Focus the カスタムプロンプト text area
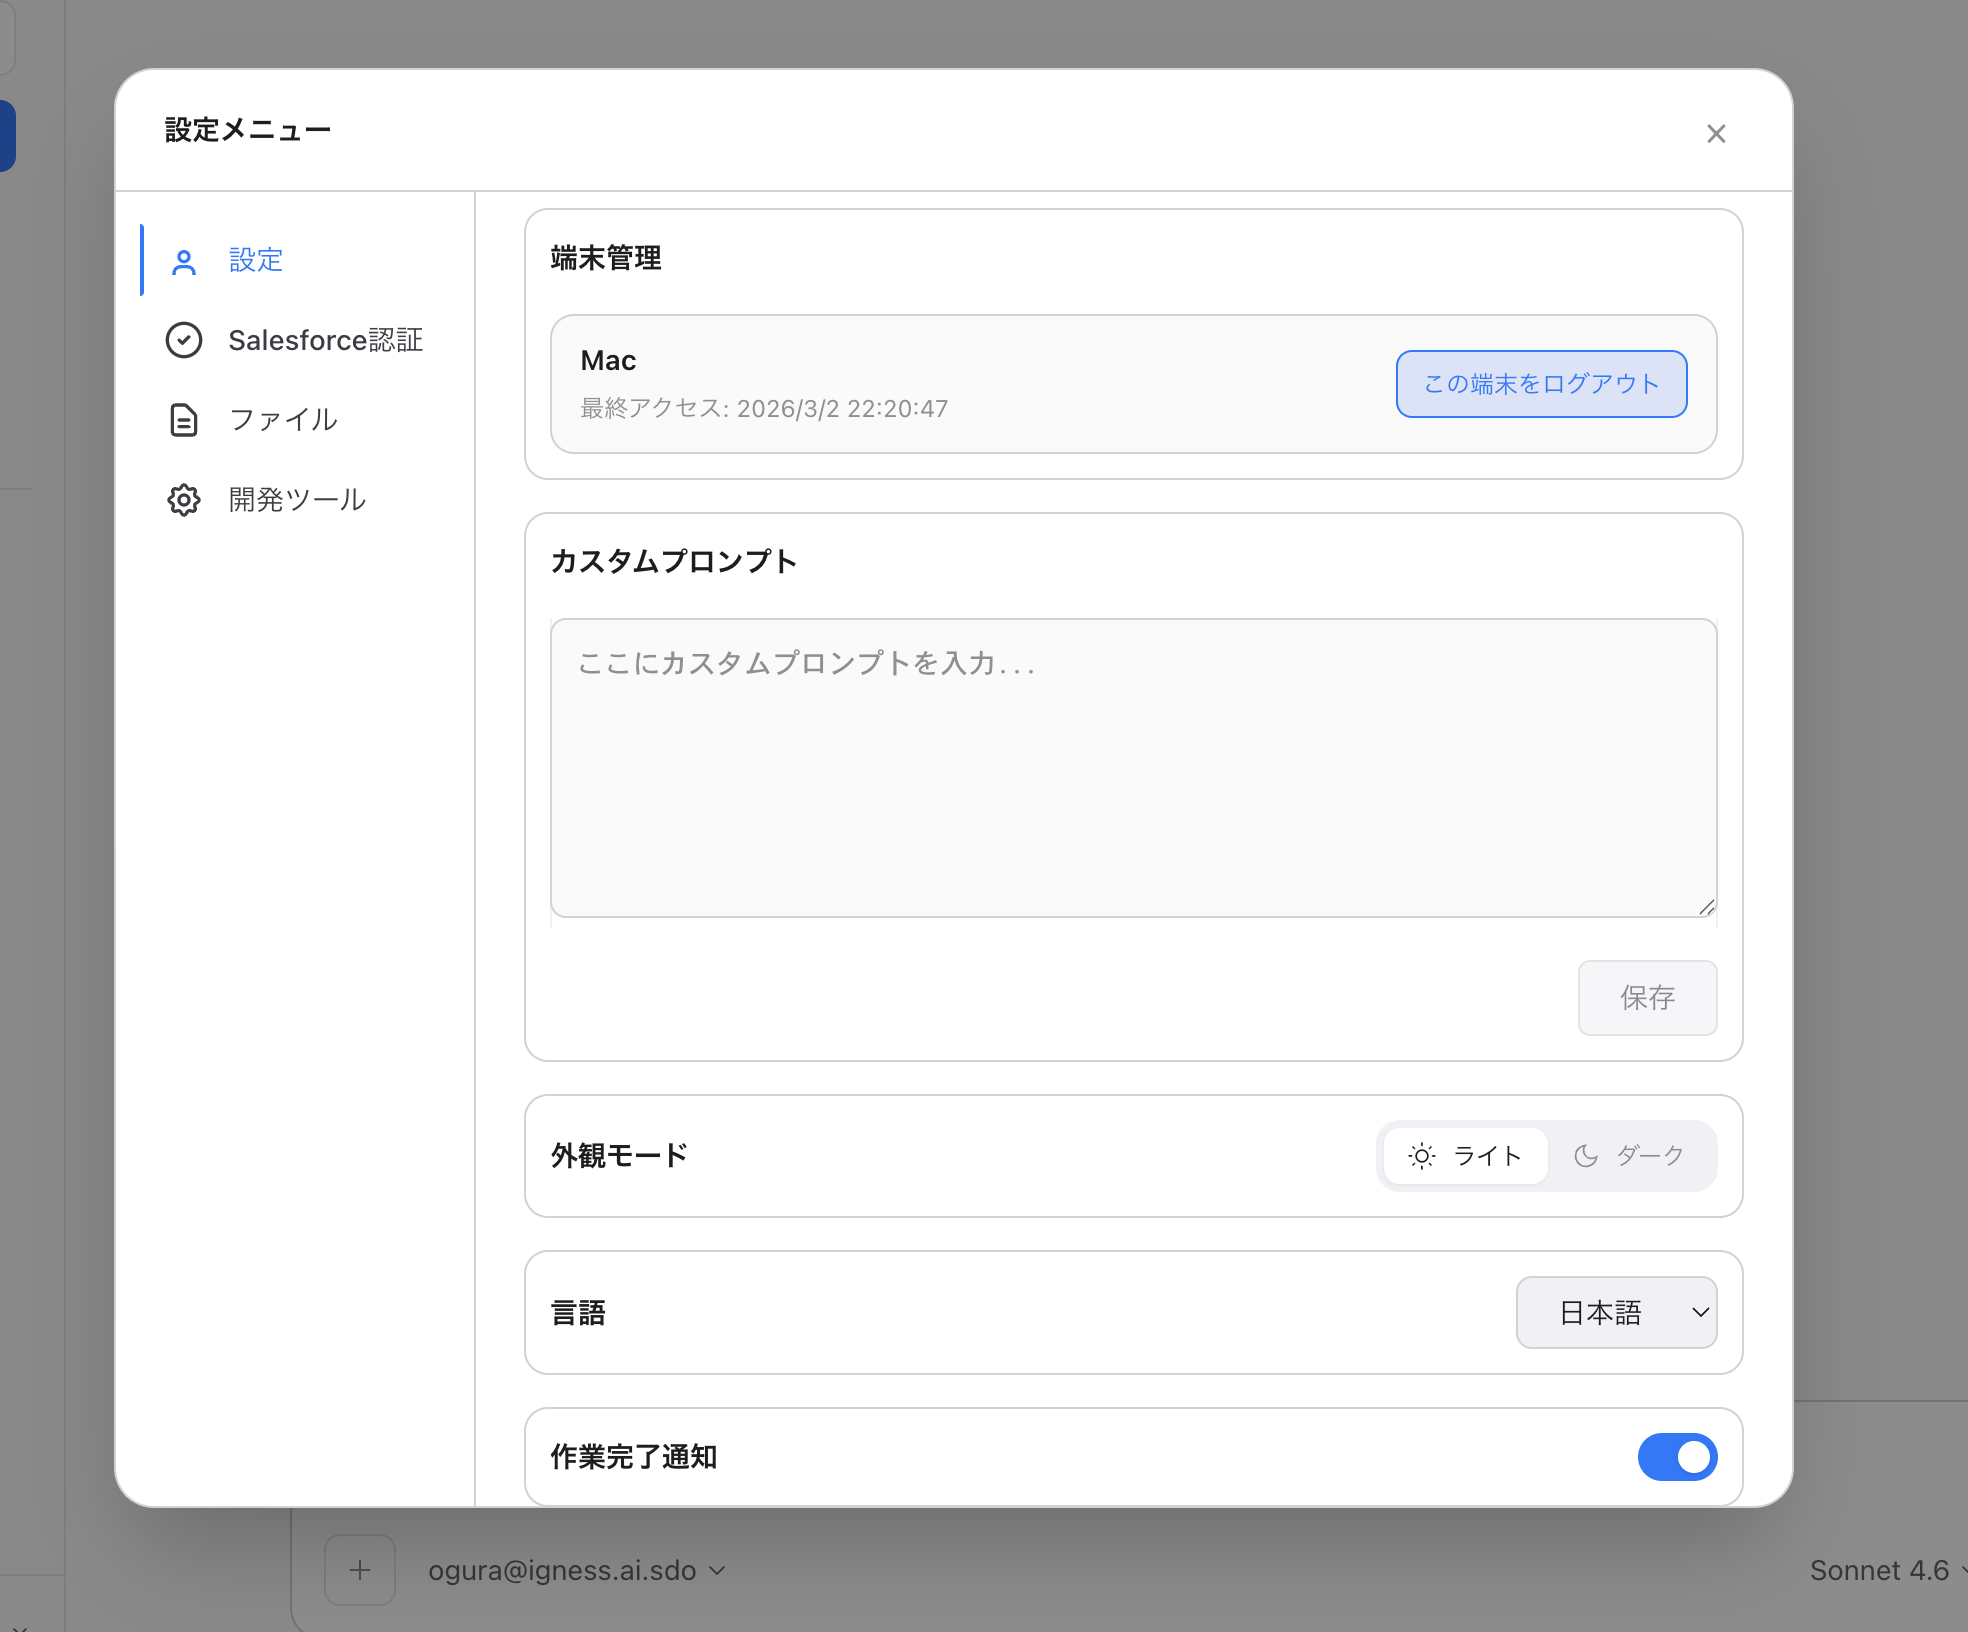 click(1133, 767)
